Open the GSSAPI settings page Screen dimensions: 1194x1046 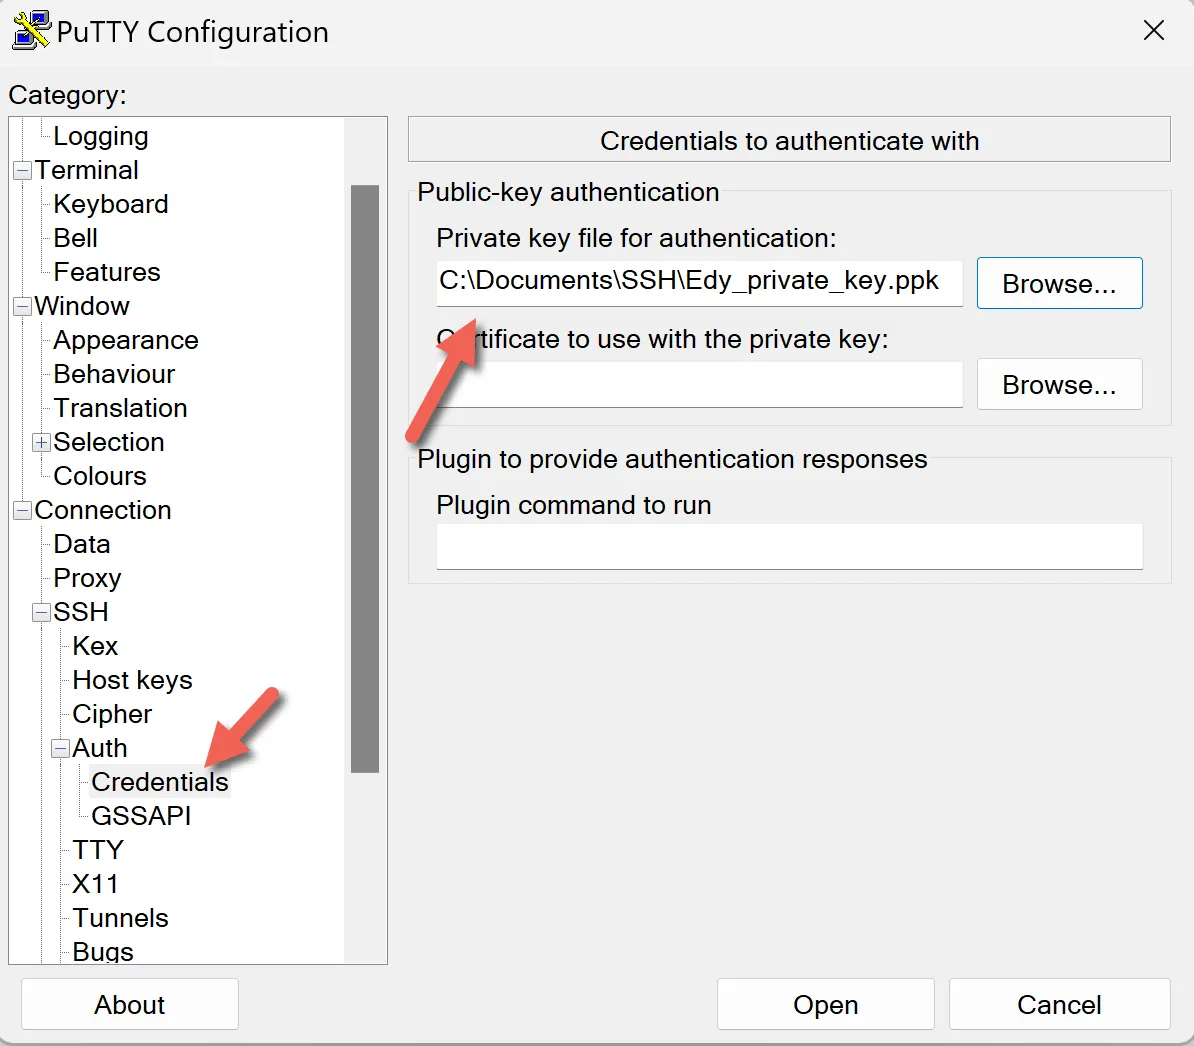point(141,816)
